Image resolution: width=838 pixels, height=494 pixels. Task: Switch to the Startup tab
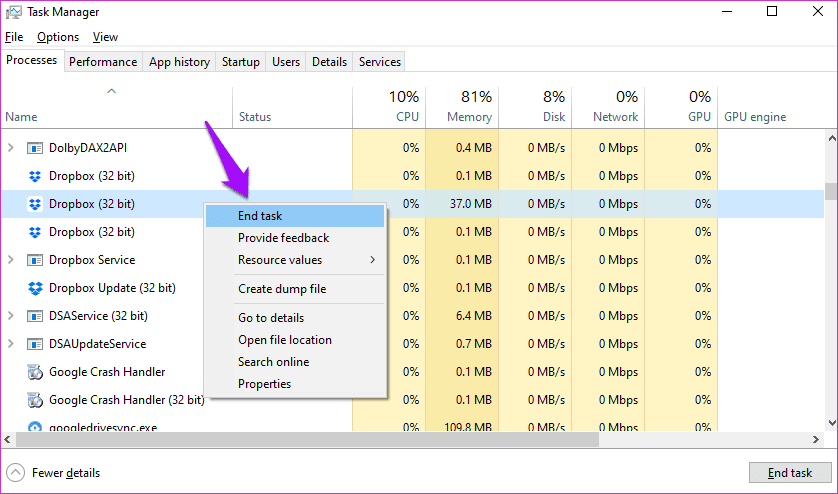240,62
